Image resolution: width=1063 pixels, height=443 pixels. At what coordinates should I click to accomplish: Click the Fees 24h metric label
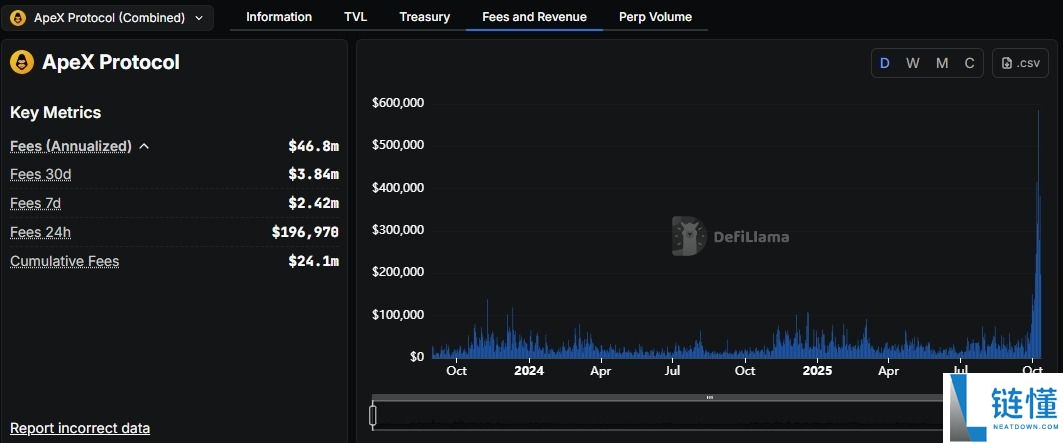click(x=40, y=232)
